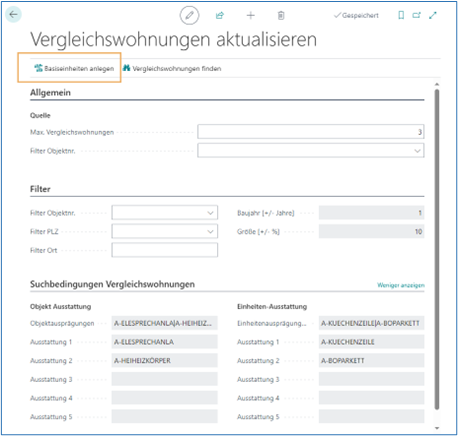
Task: Switch to edit mode via pencil icon
Action: [x=189, y=15]
